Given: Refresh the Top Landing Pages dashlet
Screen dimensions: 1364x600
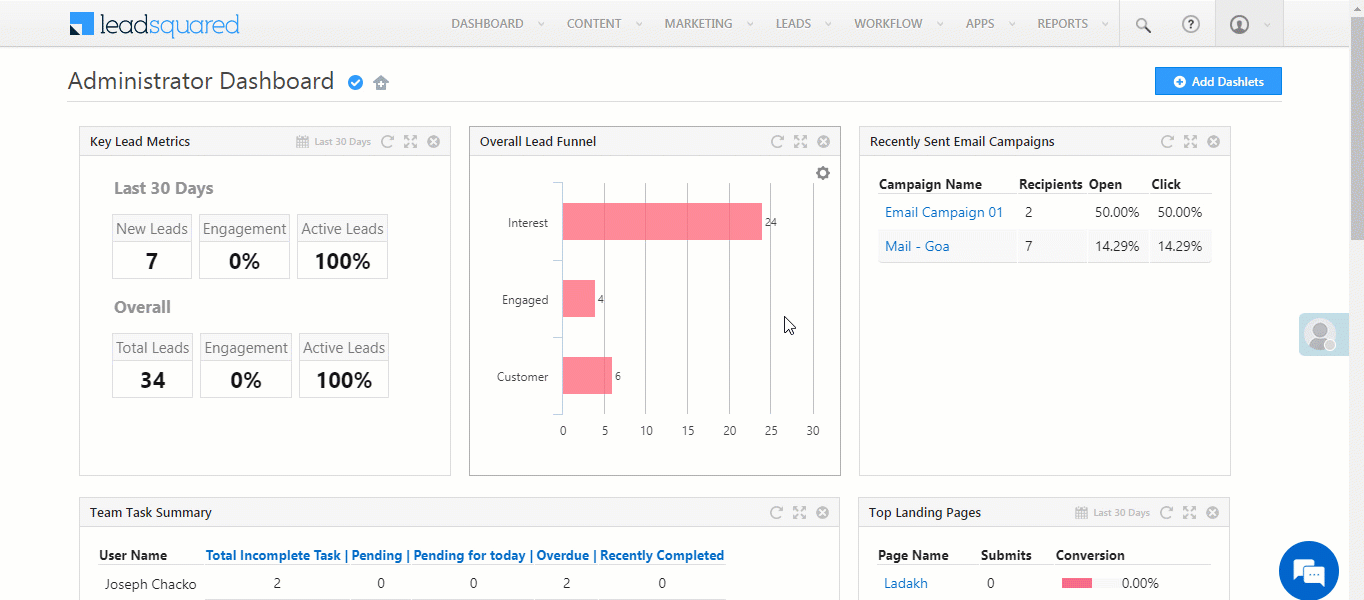Looking at the screenshot, I should tap(1166, 513).
